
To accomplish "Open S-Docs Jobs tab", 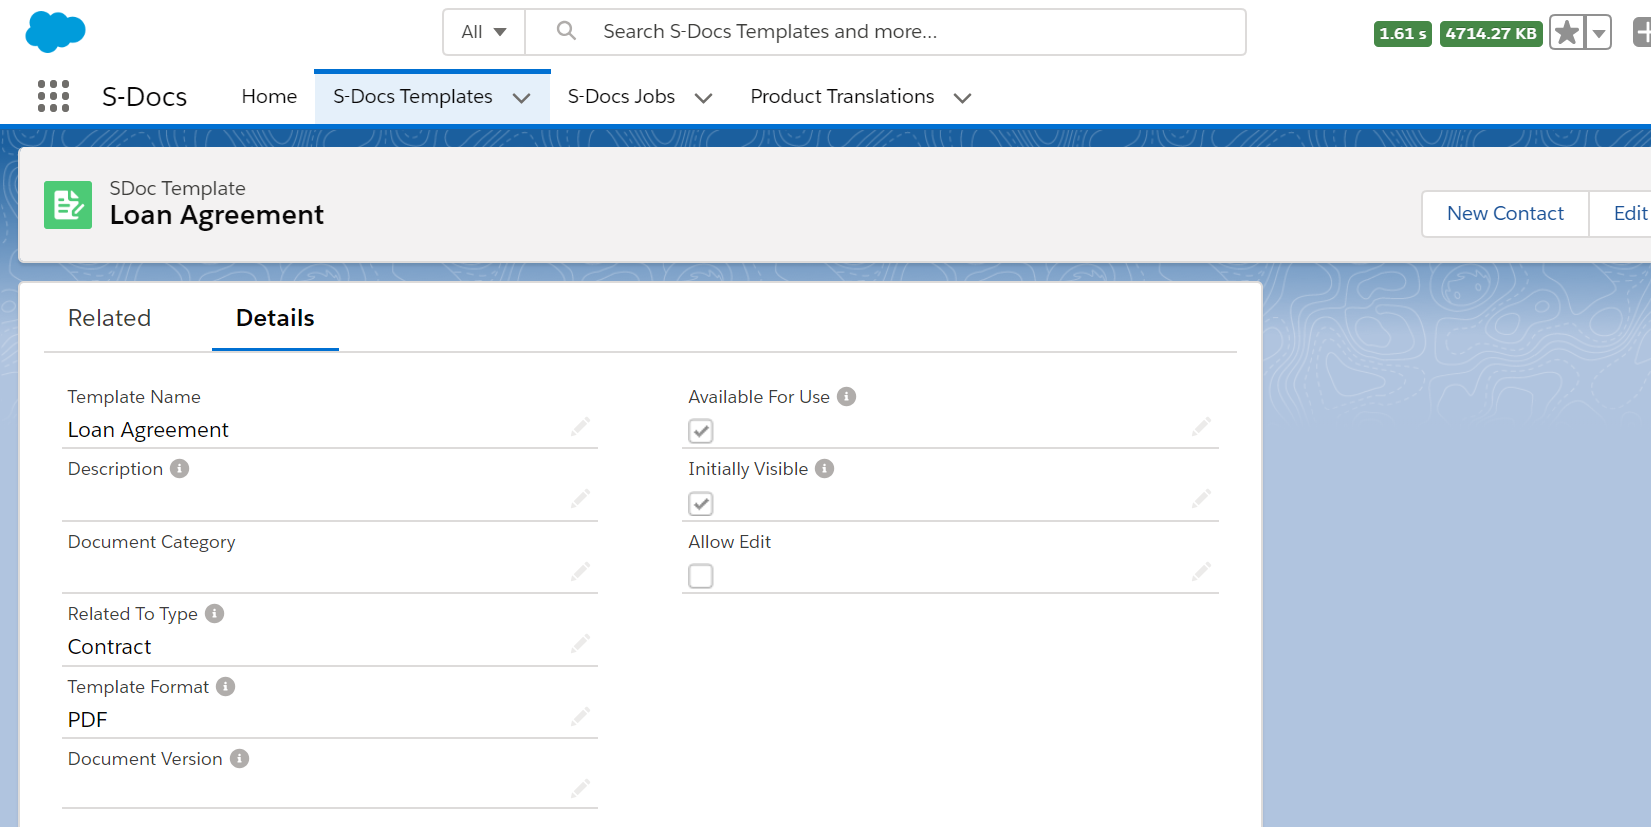I will 621,96.
